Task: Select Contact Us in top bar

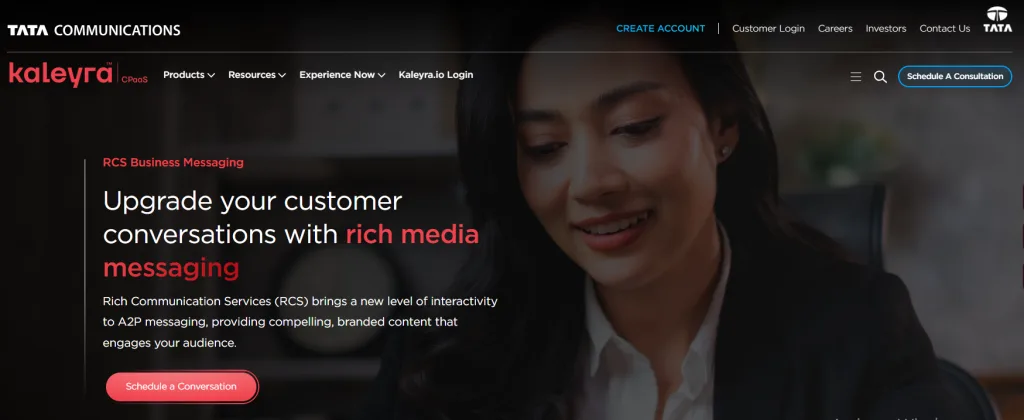Action: click(944, 29)
